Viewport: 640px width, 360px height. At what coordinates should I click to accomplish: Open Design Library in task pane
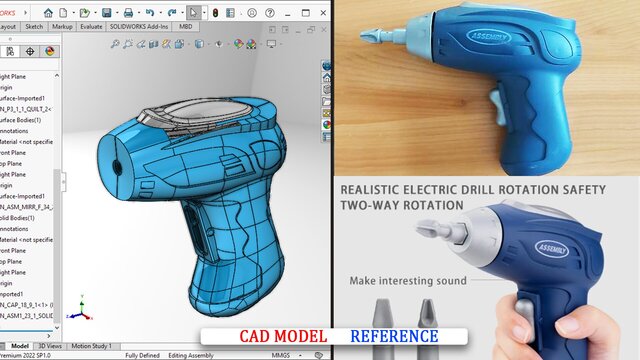click(326, 89)
